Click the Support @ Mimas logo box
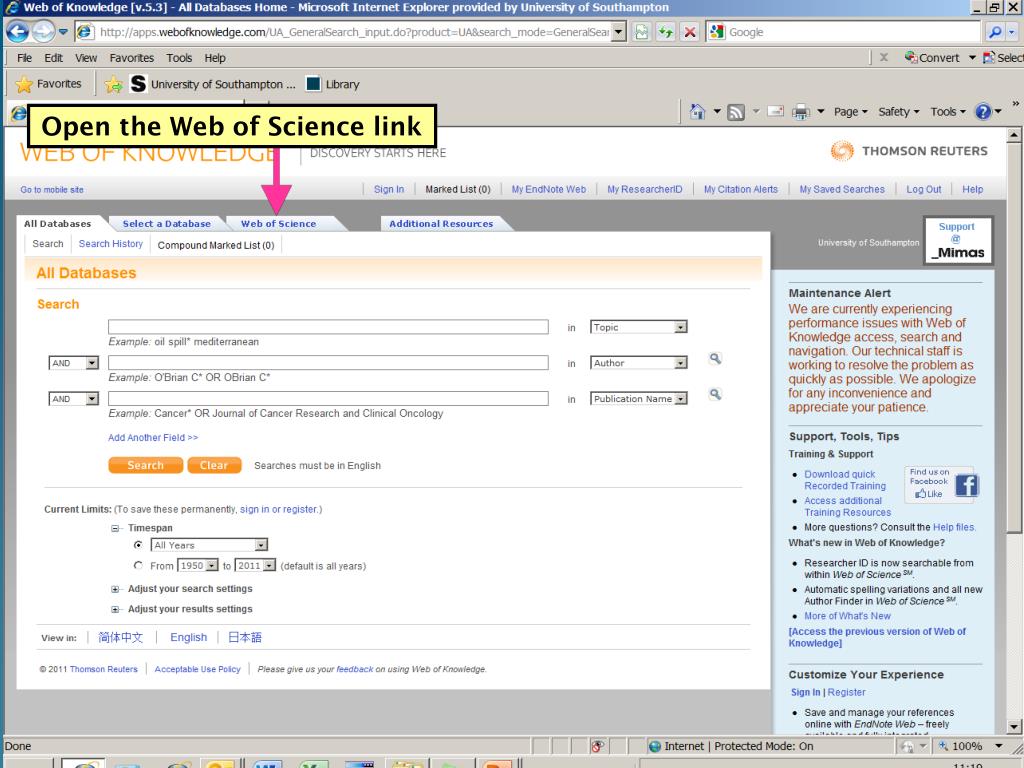Image resolution: width=1024 pixels, height=768 pixels. [x=958, y=241]
